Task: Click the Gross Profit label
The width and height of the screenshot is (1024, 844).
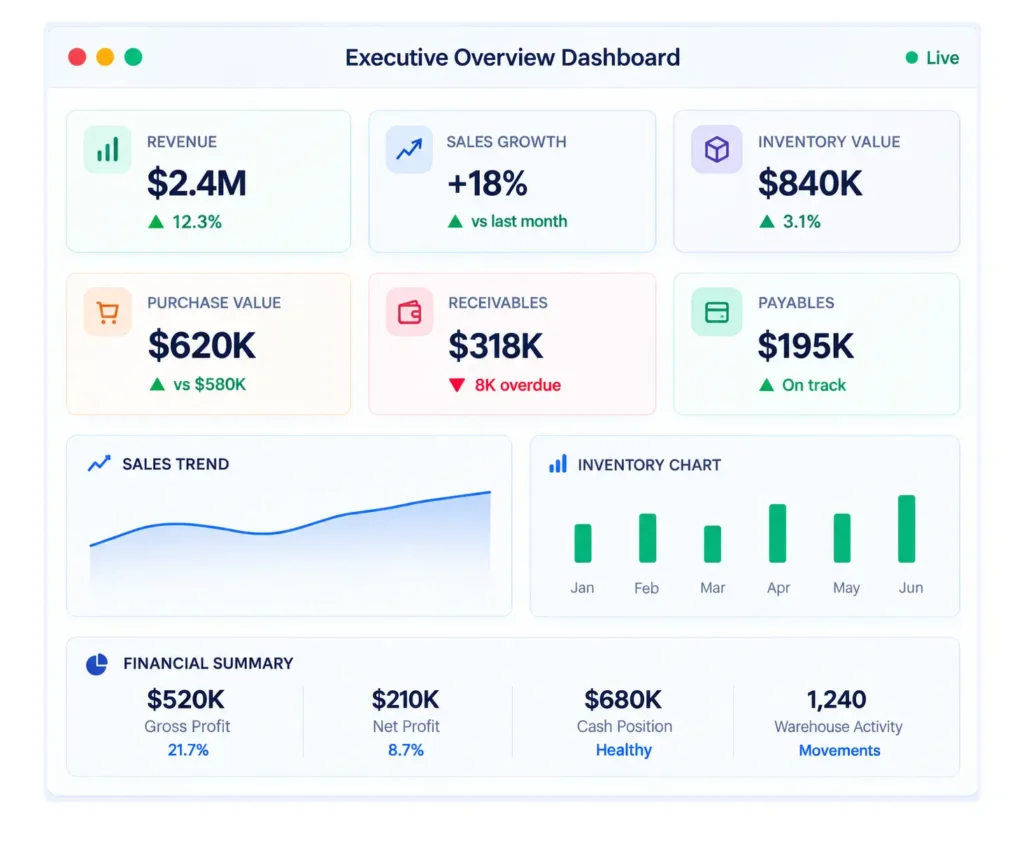Action: [187, 726]
